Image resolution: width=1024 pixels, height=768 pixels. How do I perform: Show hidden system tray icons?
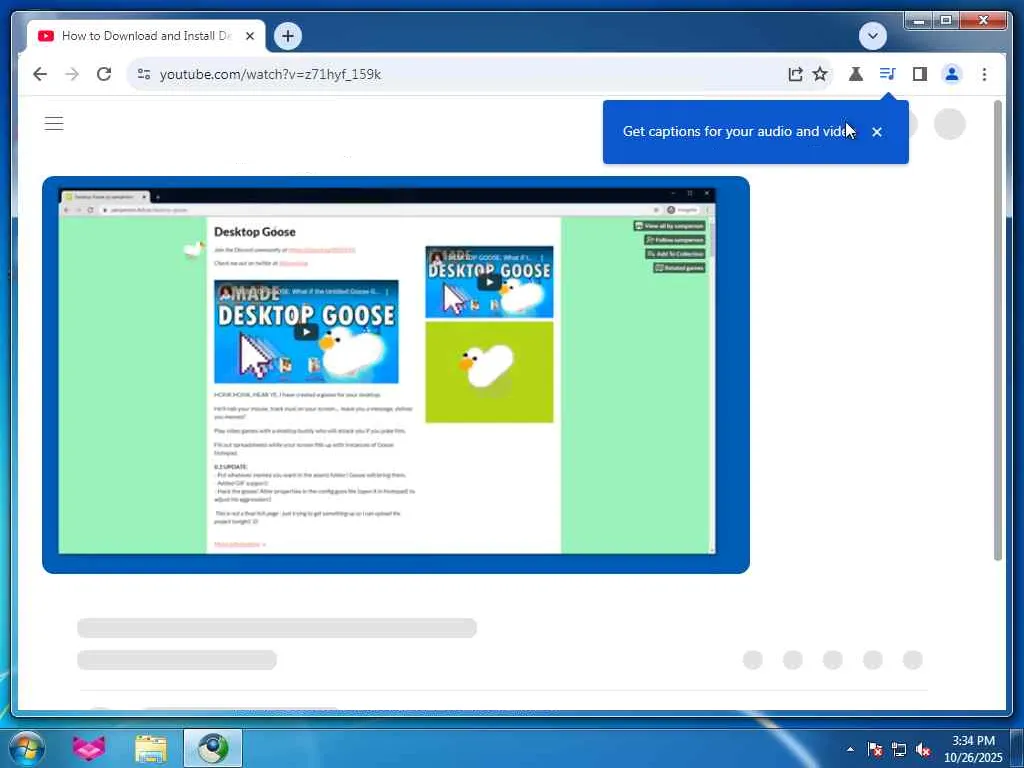[x=850, y=749]
